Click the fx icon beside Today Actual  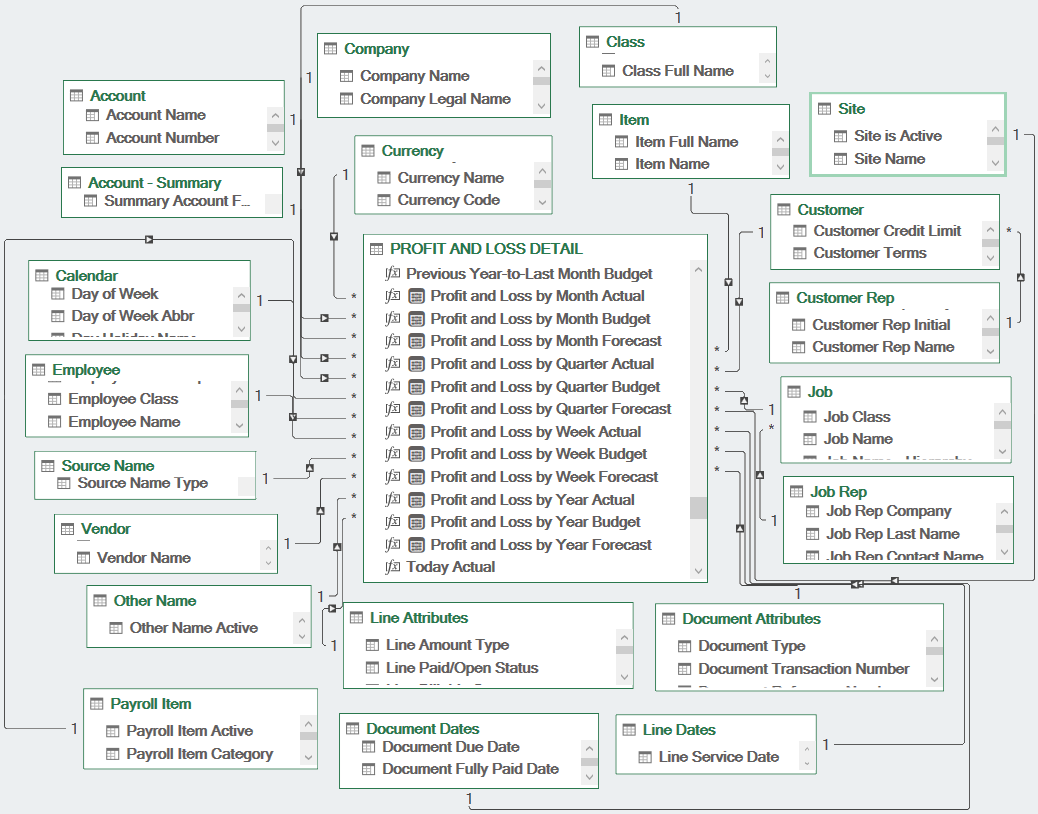pos(393,567)
